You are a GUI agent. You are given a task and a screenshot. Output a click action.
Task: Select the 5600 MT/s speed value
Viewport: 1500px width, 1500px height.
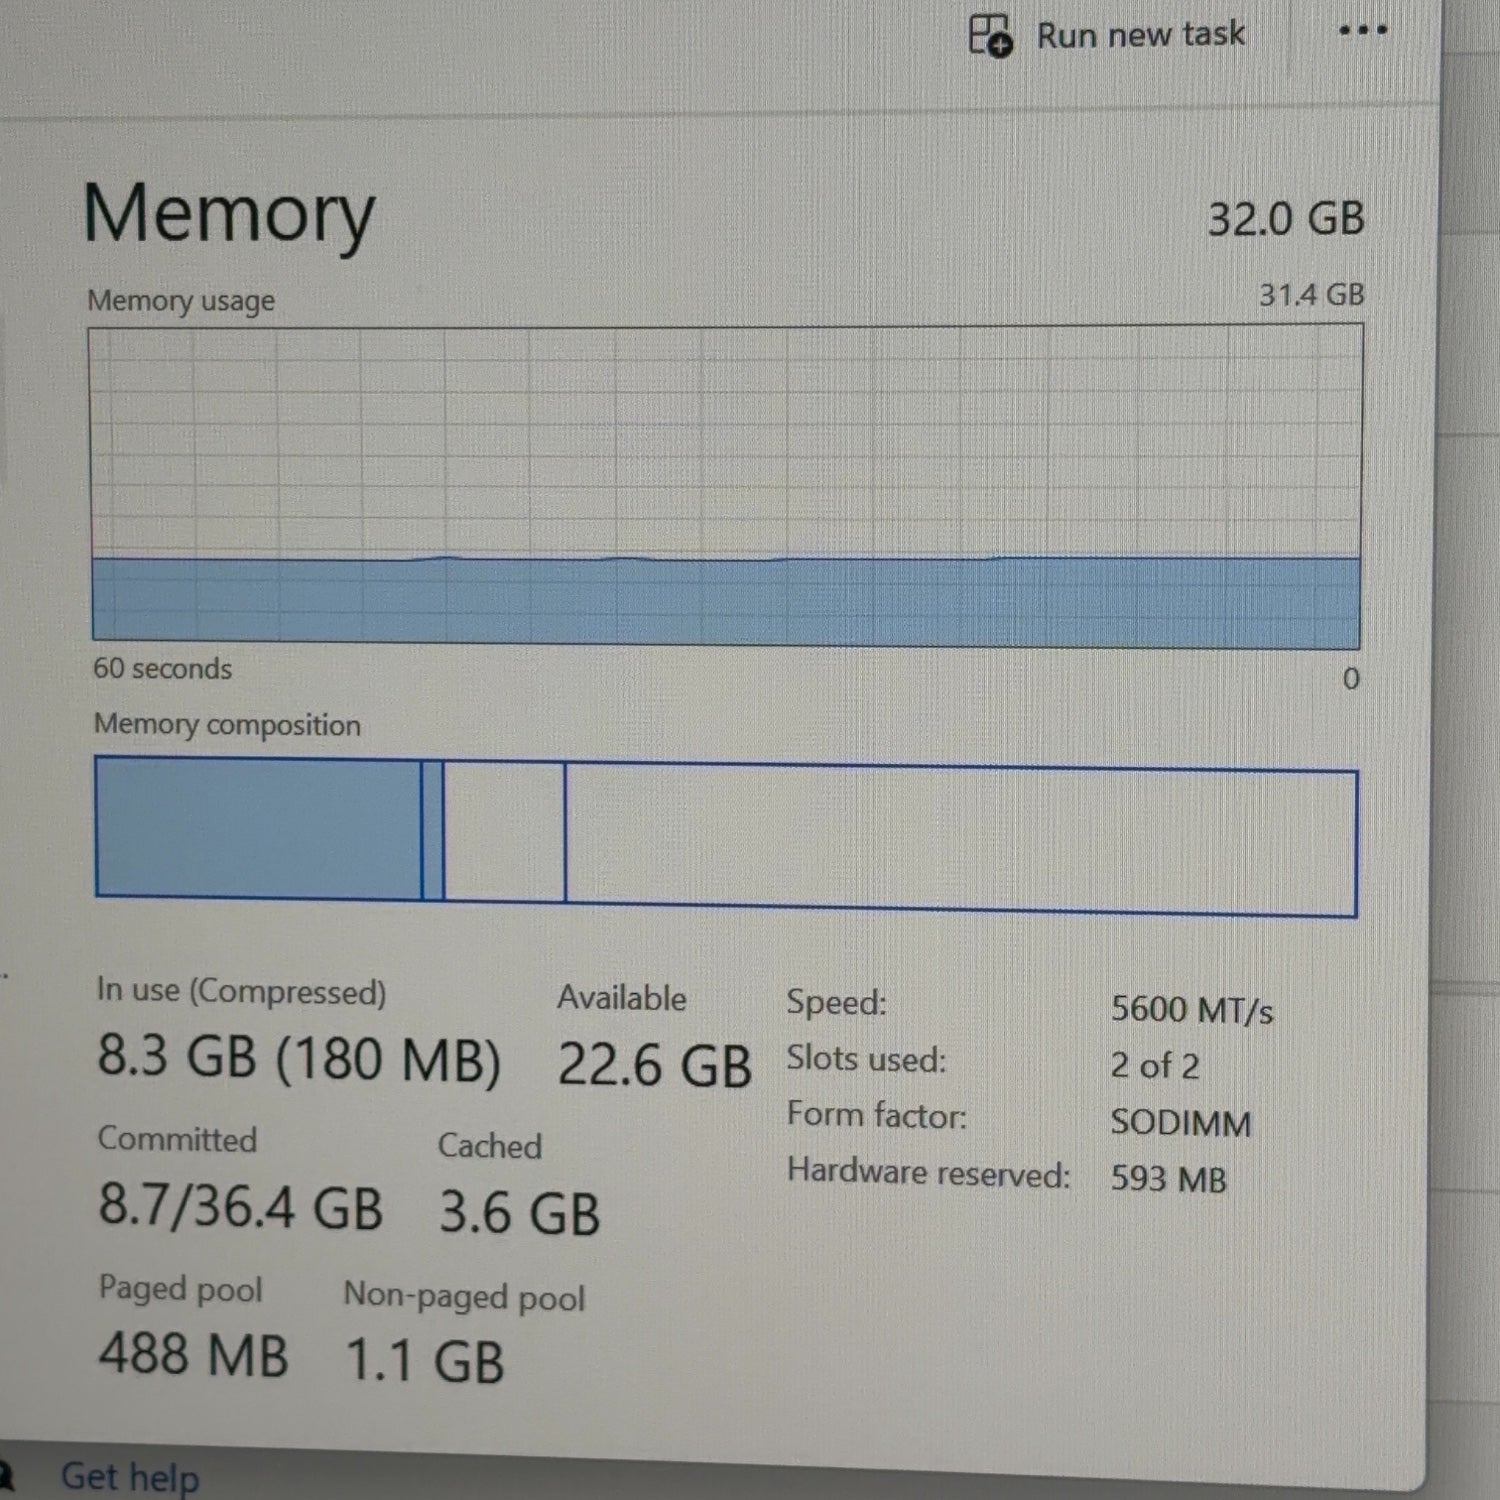[1192, 1010]
